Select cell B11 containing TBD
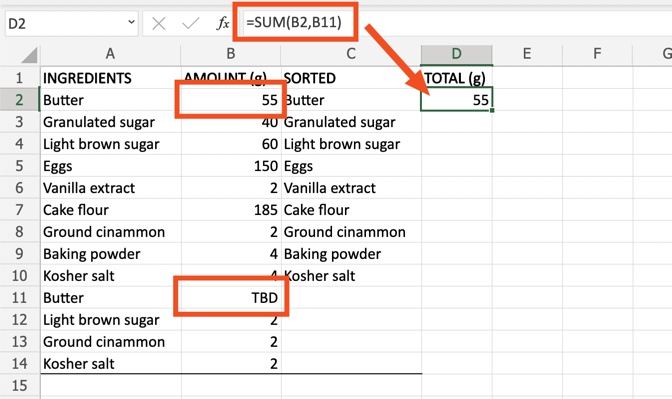The width and height of the screenshot is (672, 399). tap(231, 297)
